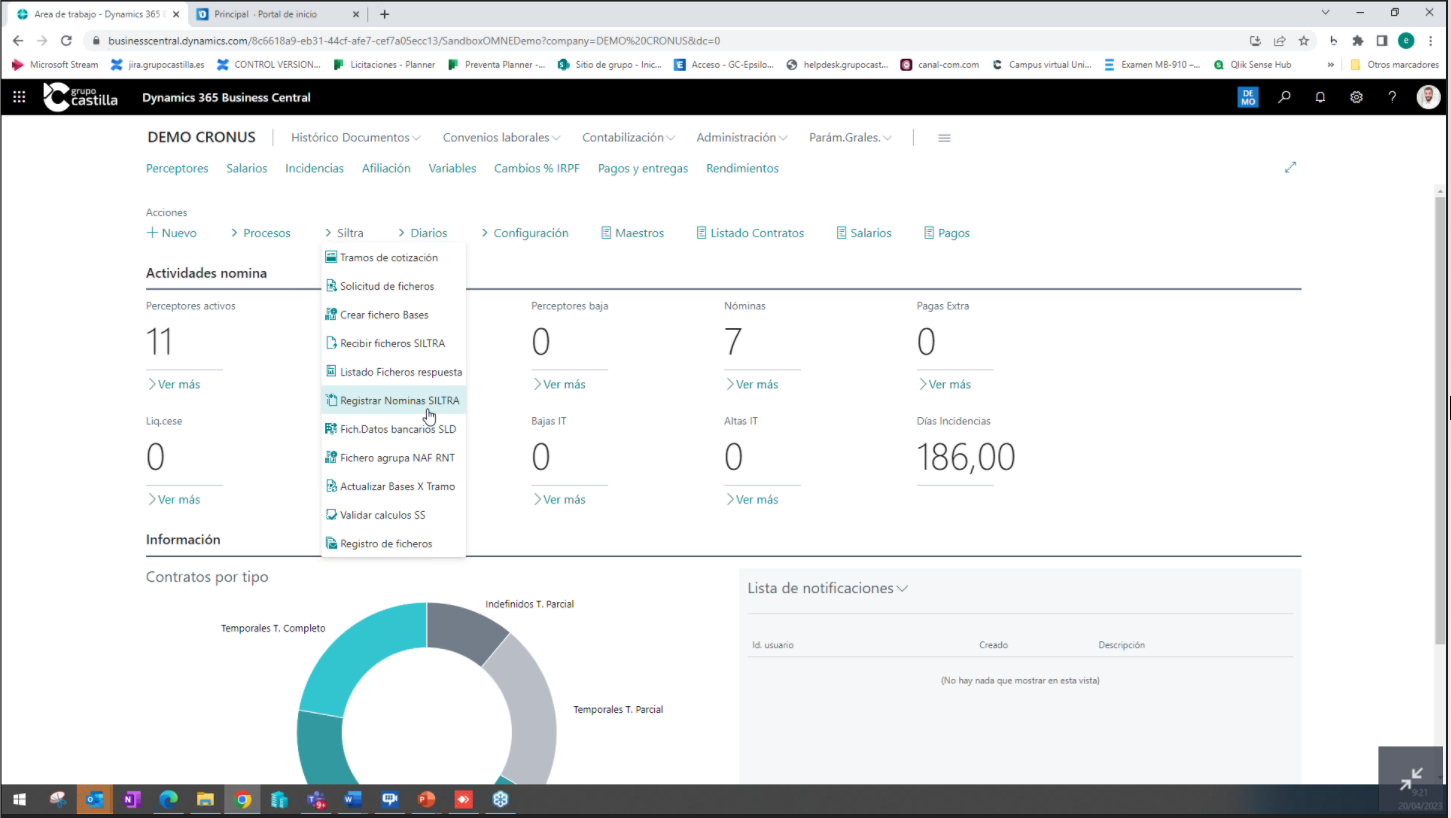This screenshot has width=1451, height=818.
Task: Open PowerPoint from the Windows taskbar
Action: pos(426,800)
